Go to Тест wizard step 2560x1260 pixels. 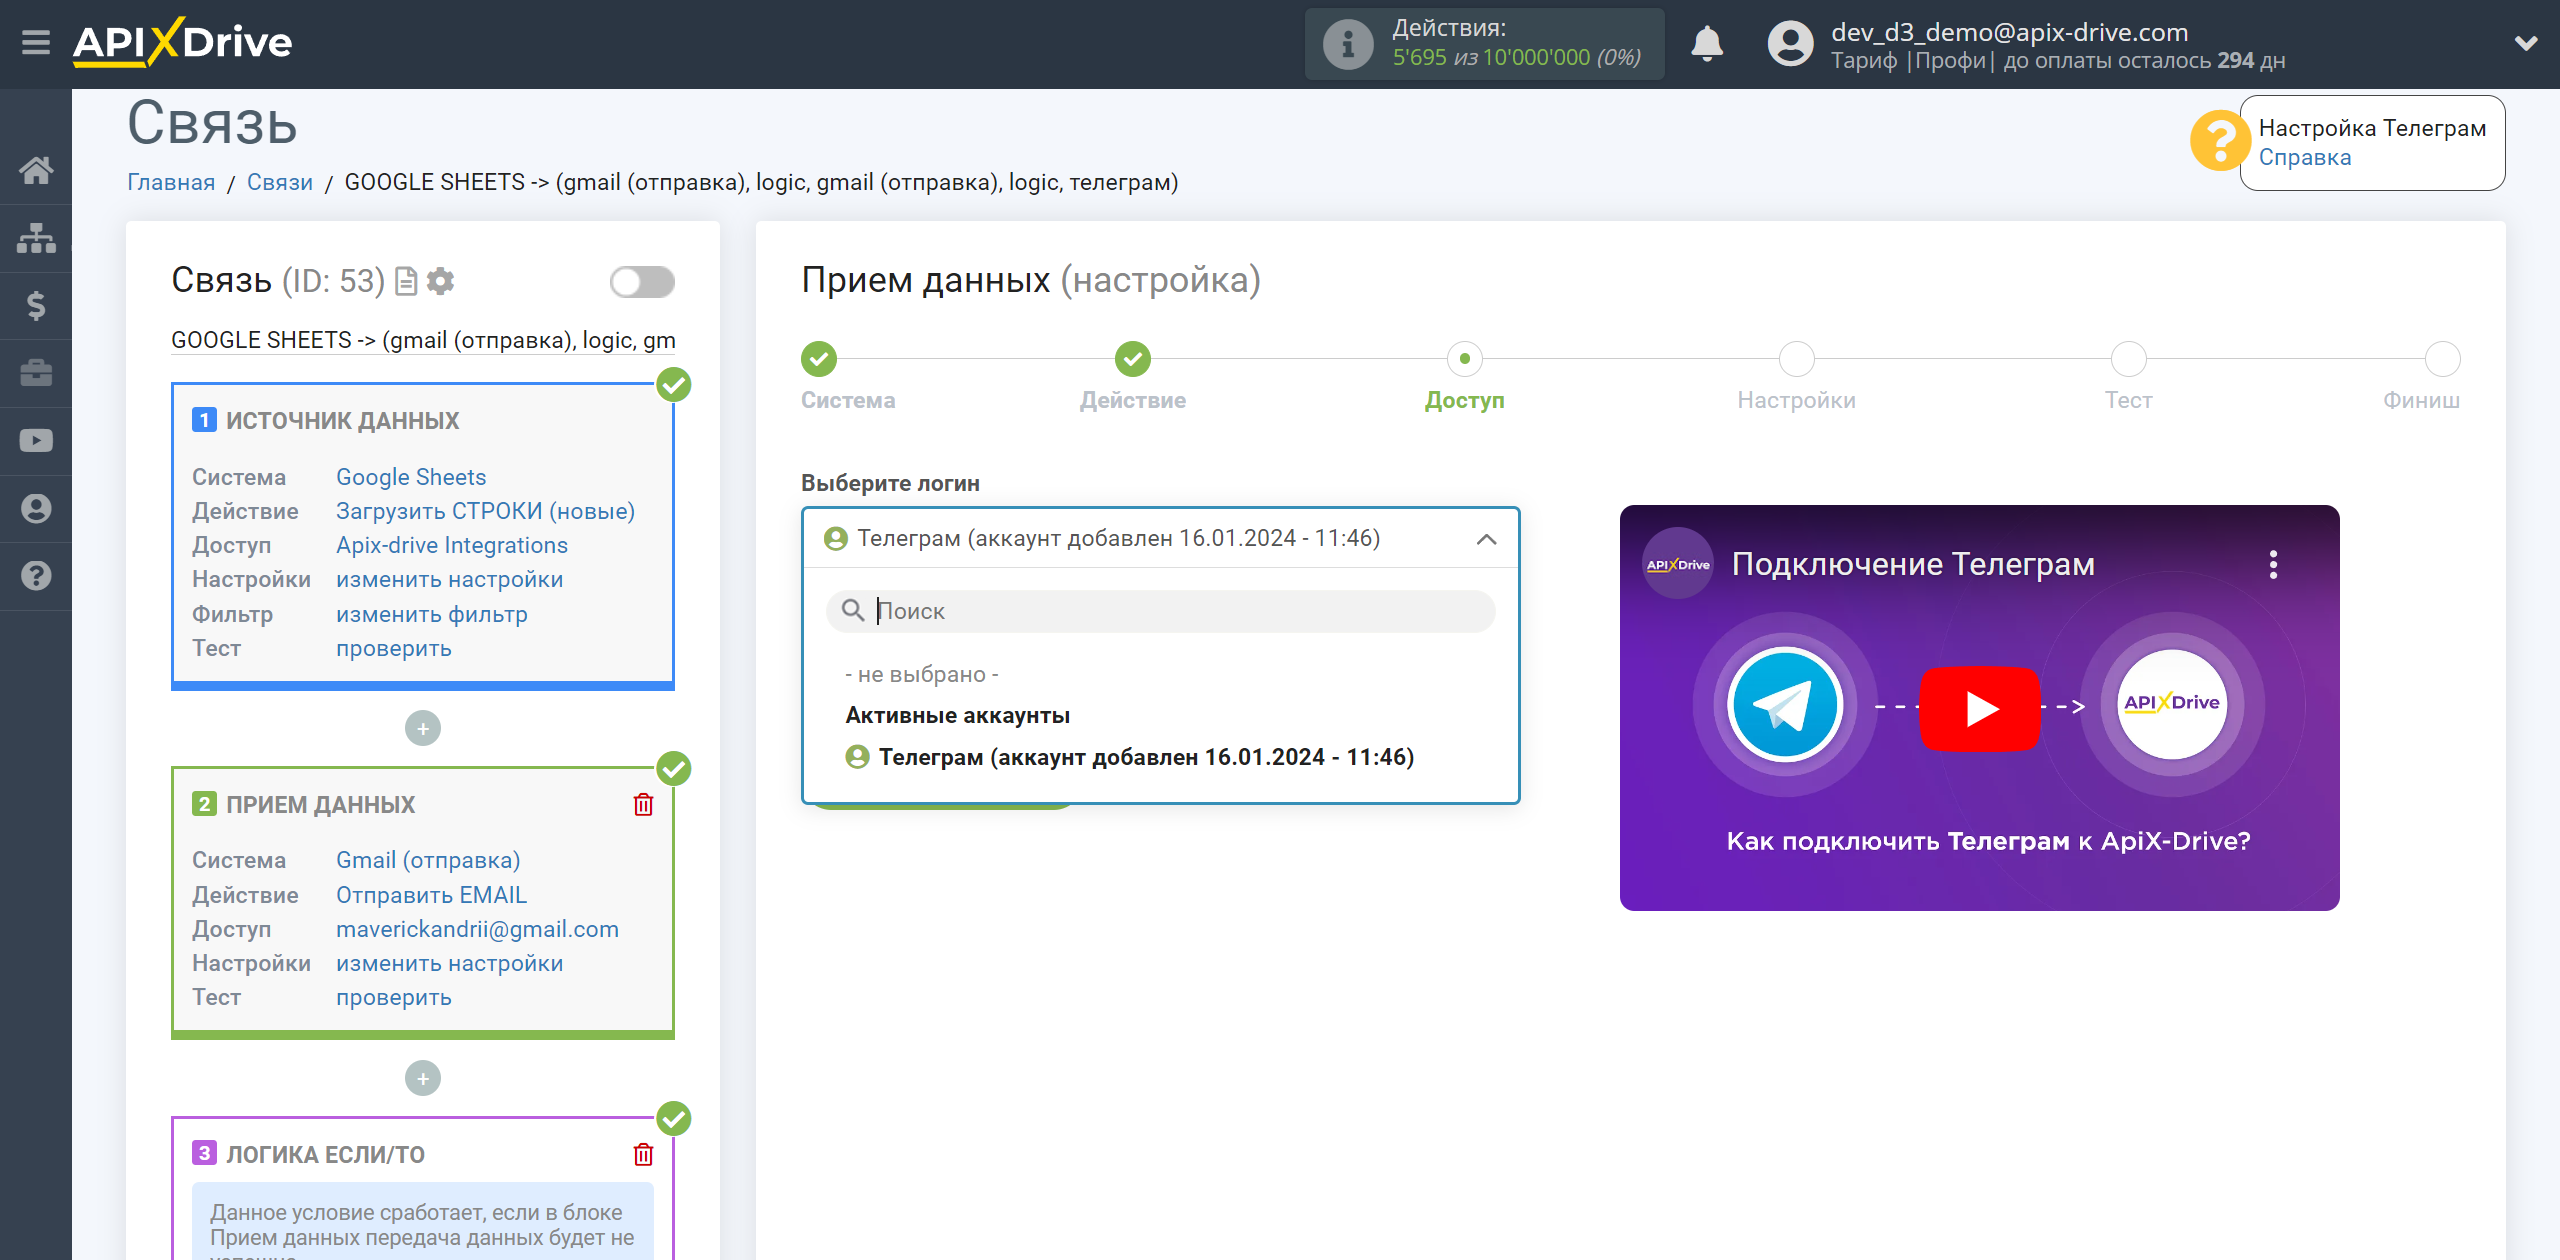point(2129,359)
